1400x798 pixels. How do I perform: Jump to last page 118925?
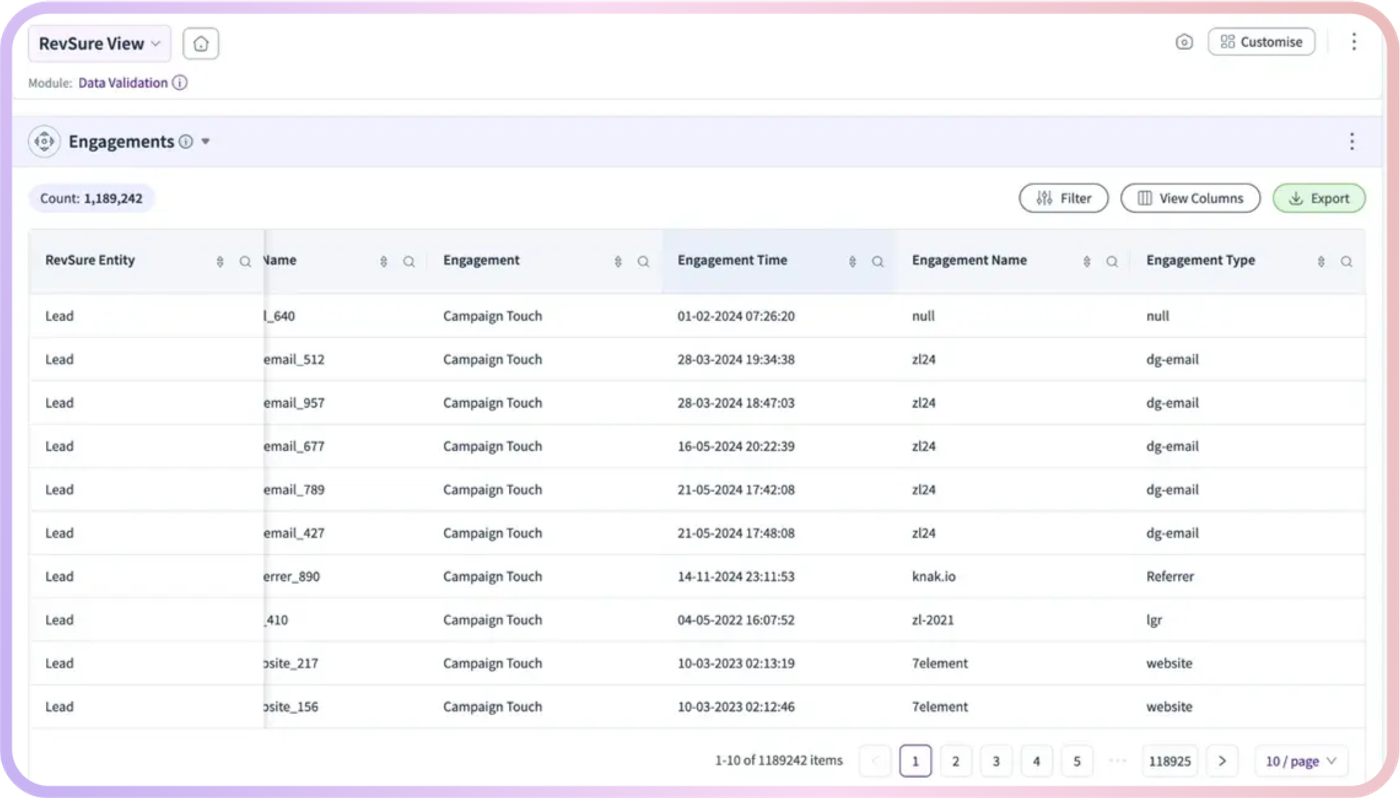click(x=1169, y=761)
